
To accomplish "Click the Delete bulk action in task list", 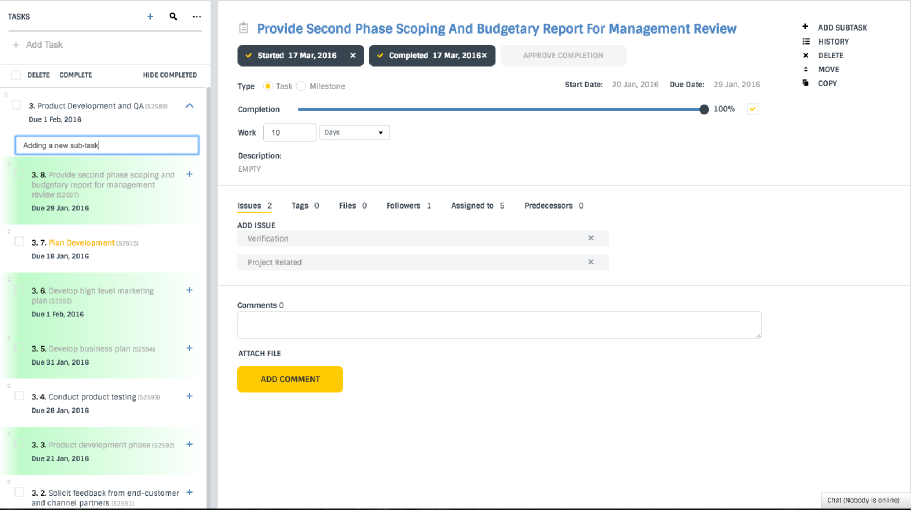I will [x=38, y=75].
